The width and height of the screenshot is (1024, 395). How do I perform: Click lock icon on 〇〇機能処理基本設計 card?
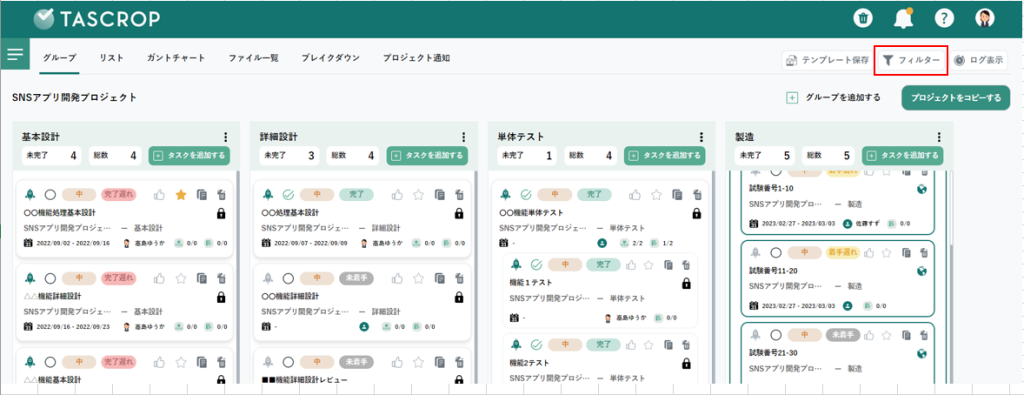click(221, 213)
